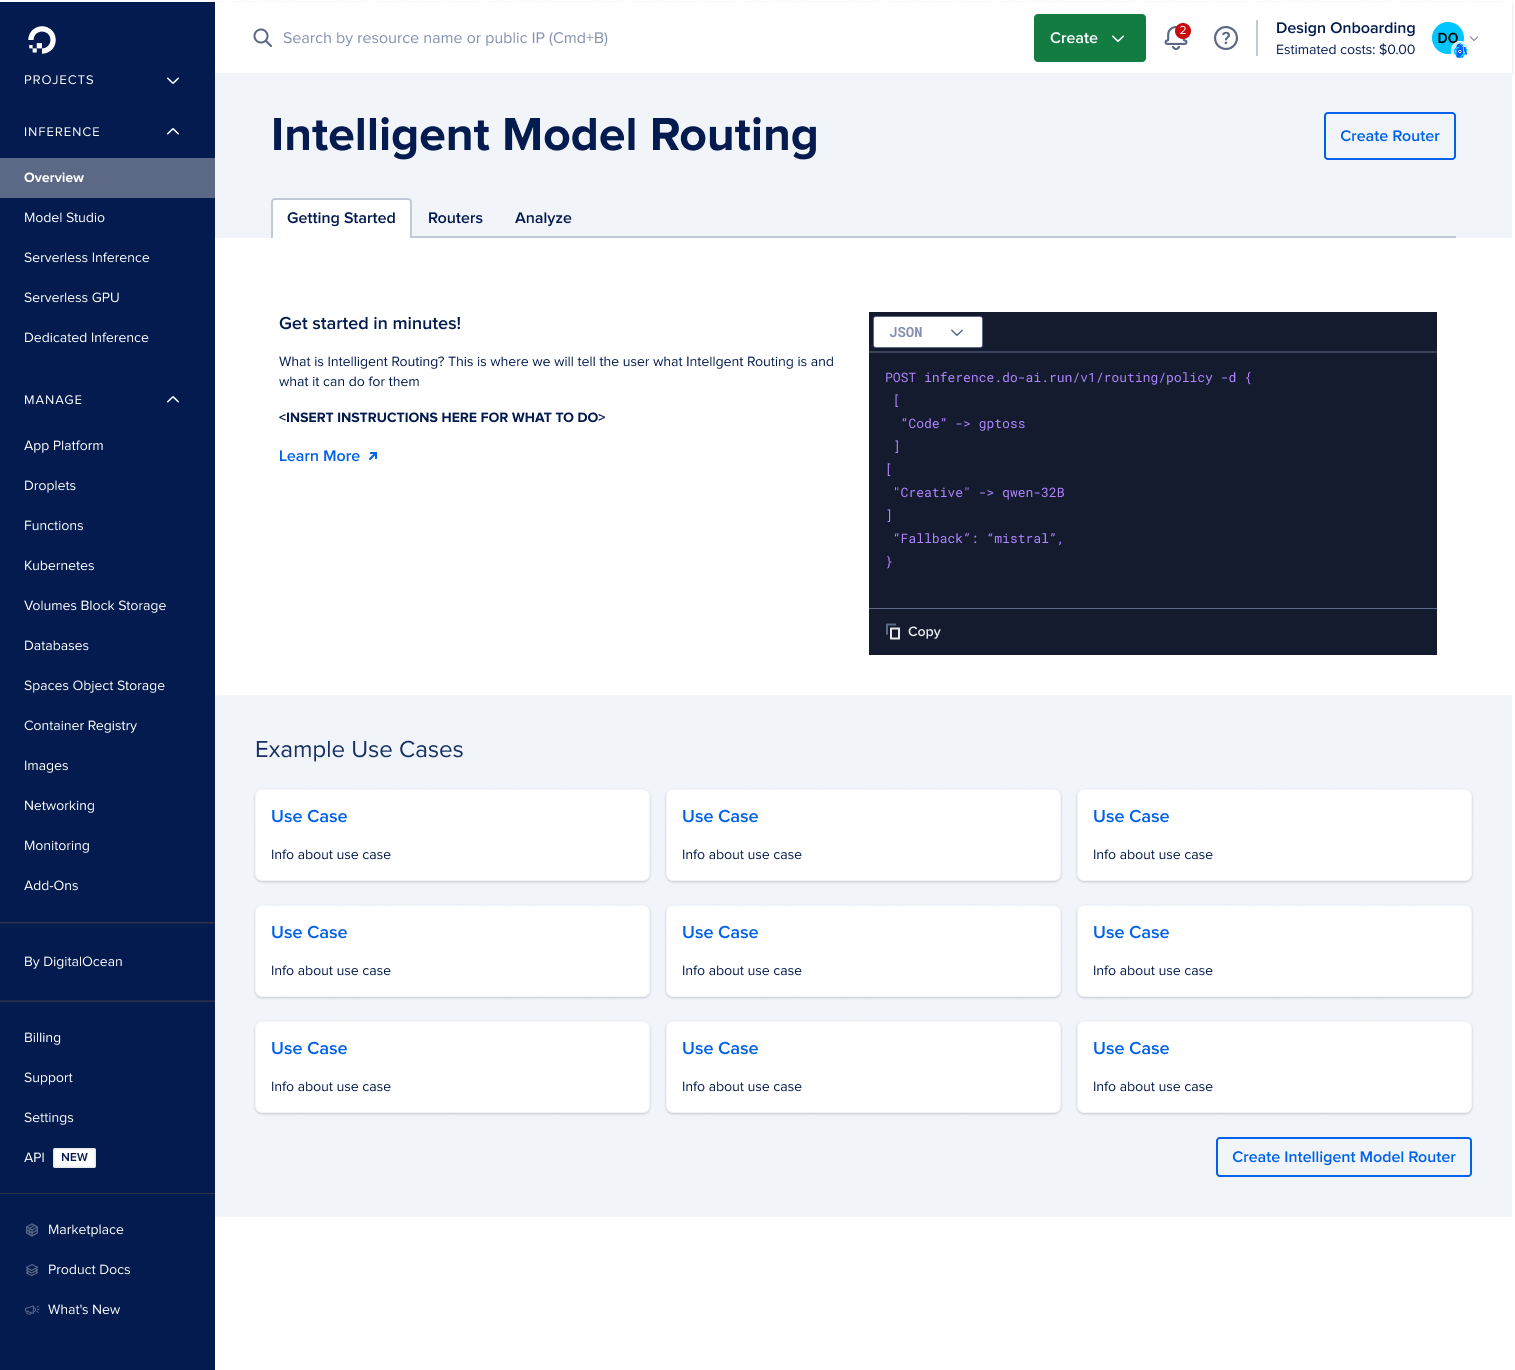Click the DO user avatar
This screenshot has width=1515, height=1370.
[1448, 38]
